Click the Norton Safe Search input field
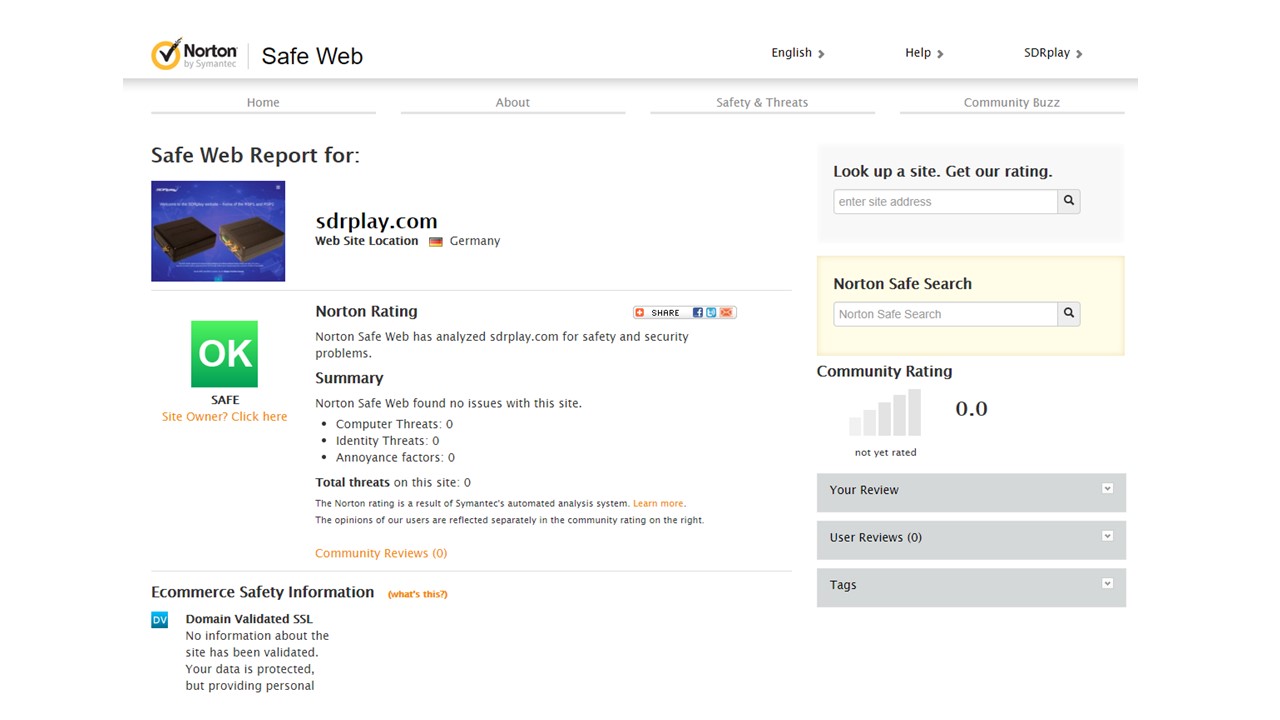Screen dimensions: 1280x720 pyautogui.click(x=945, y=314)
